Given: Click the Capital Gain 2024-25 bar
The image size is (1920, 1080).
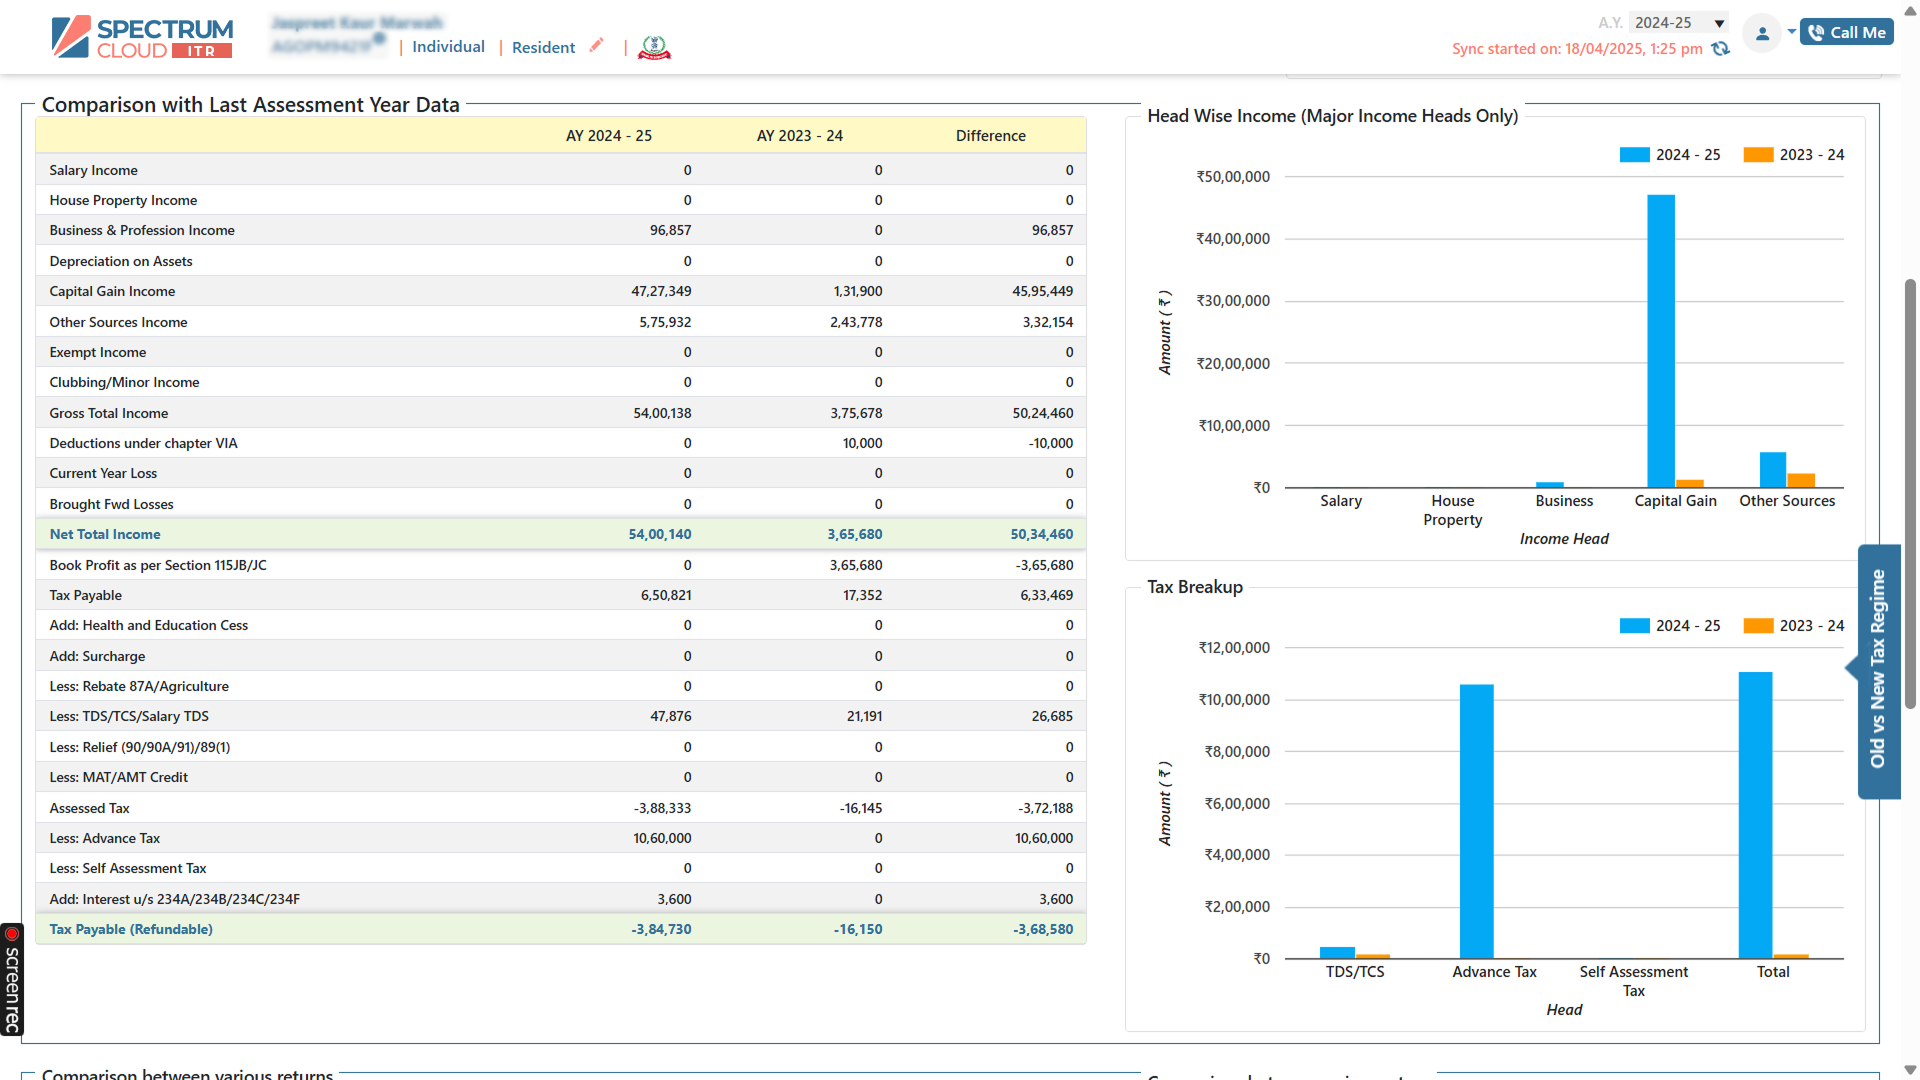Looking at the screenshot, I should 1661,340.
